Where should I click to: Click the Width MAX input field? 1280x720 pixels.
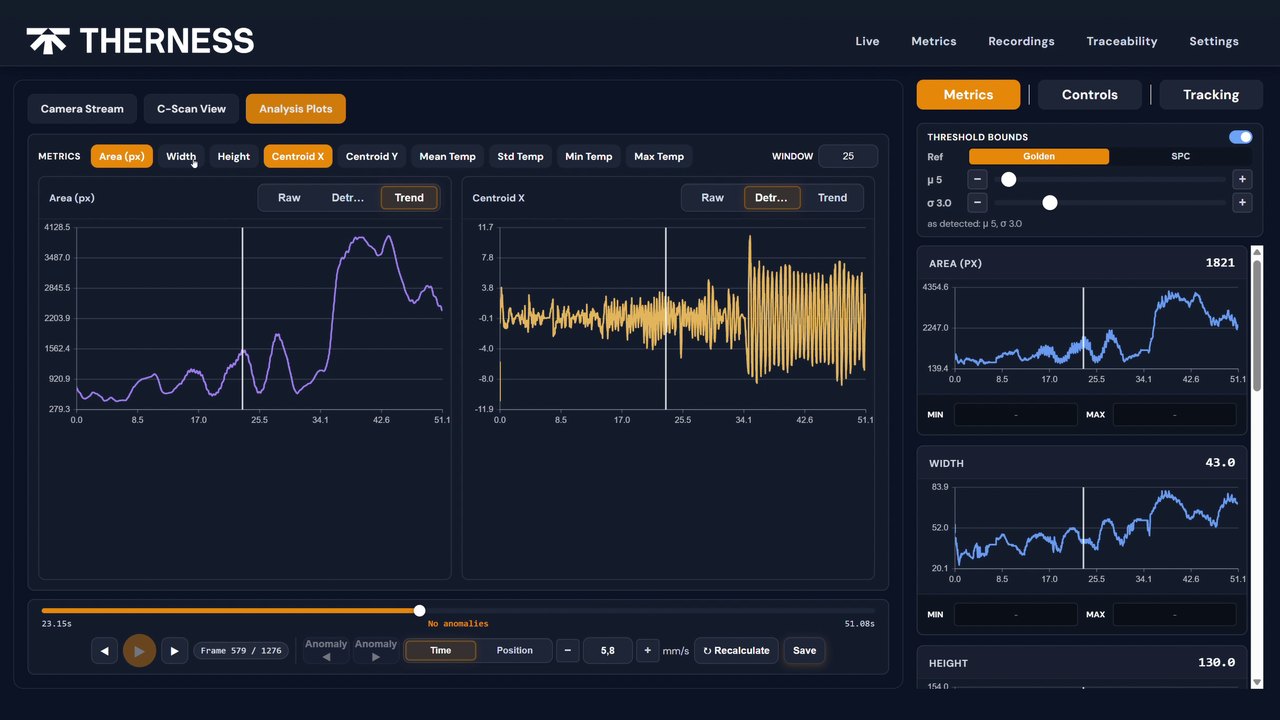point(1174,614)
